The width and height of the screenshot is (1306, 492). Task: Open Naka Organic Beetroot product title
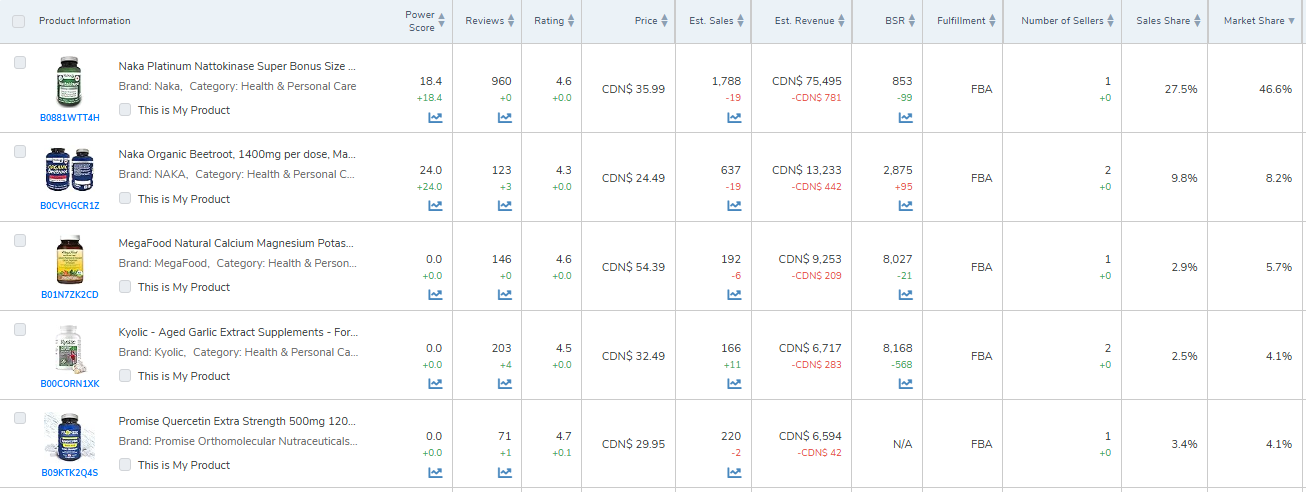click(x=237, y=155)
